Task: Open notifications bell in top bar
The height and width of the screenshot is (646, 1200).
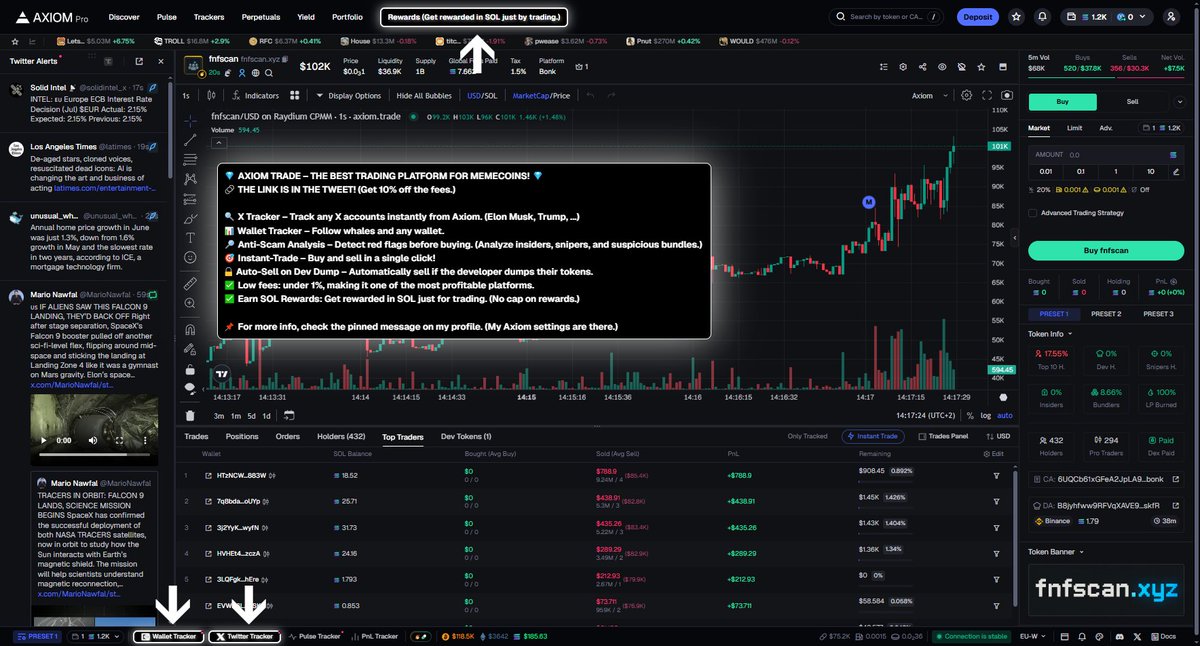Action: pos(1043,17)
